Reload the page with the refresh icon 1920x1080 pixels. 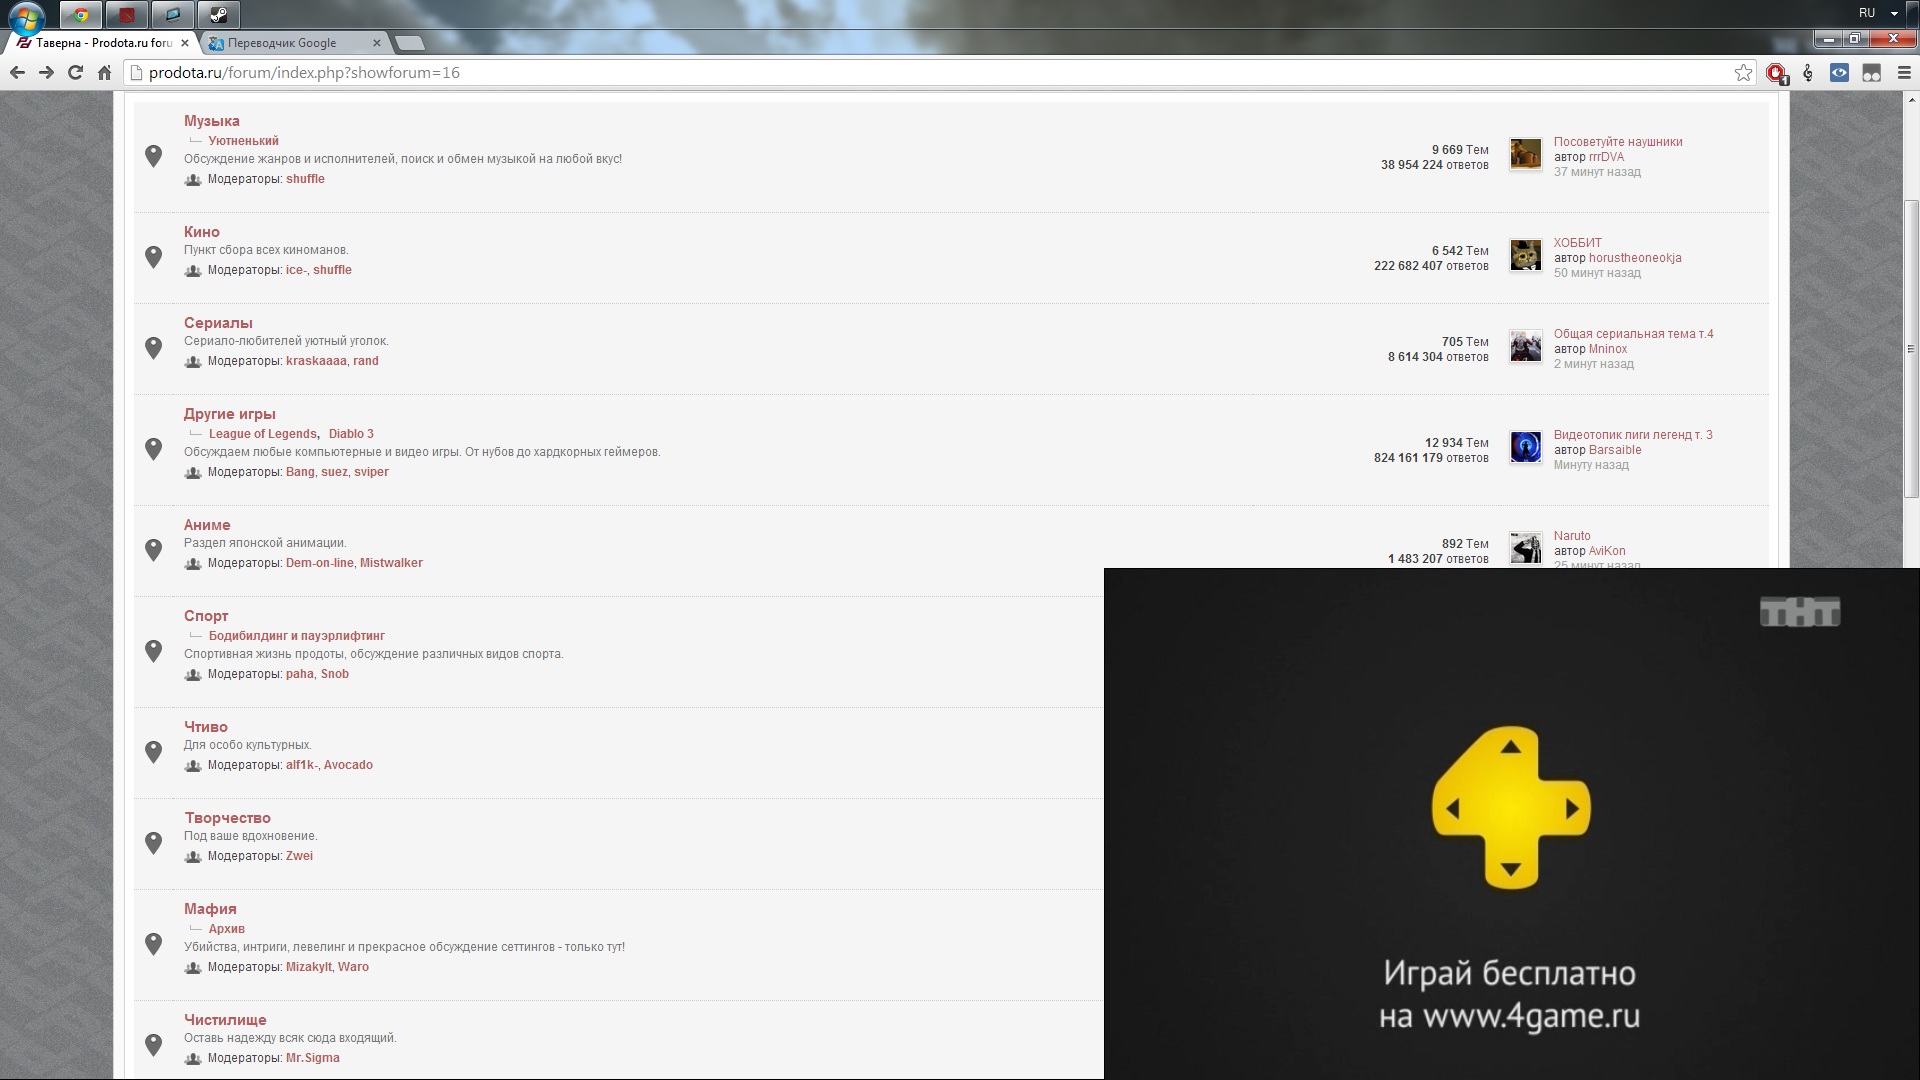click(x=75, y=73)
